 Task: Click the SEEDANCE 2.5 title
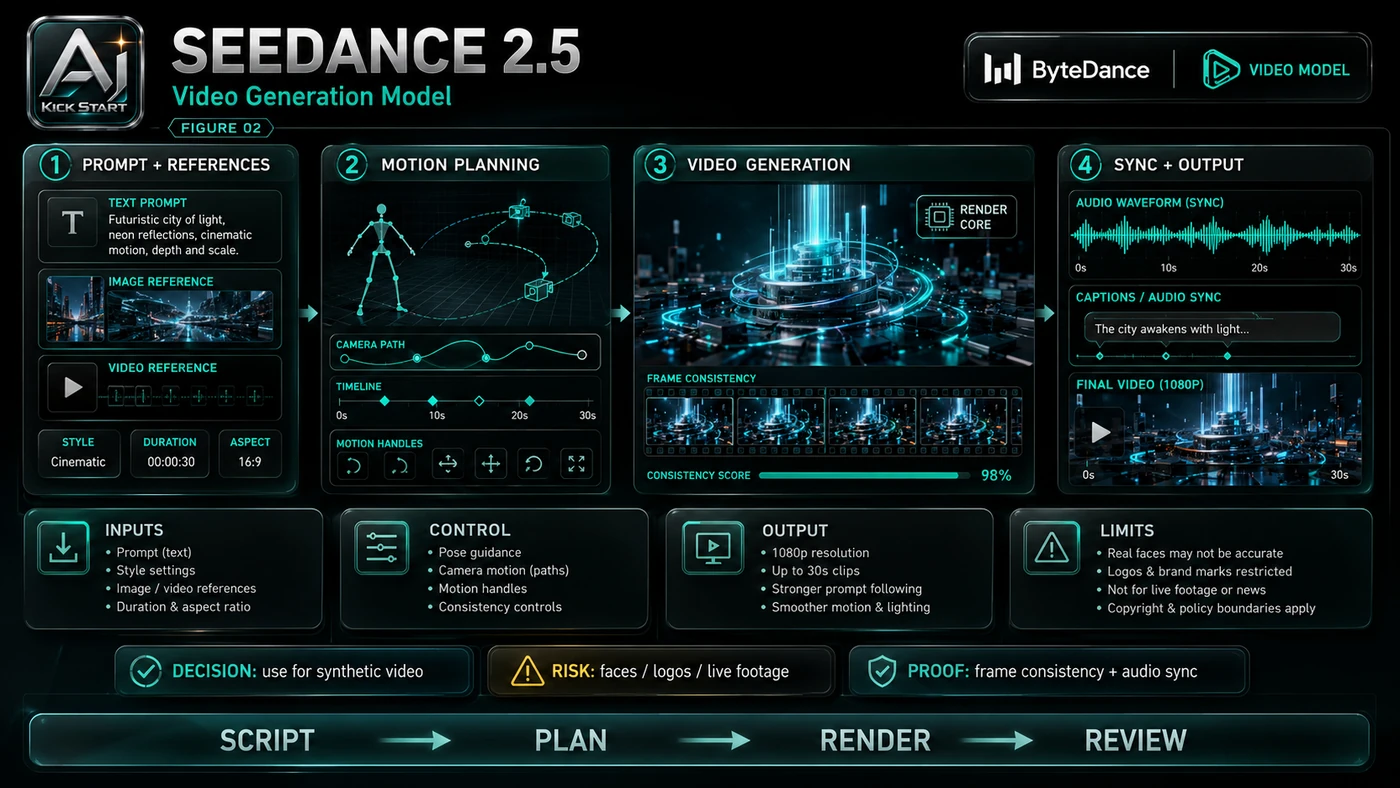pos(376,51)
